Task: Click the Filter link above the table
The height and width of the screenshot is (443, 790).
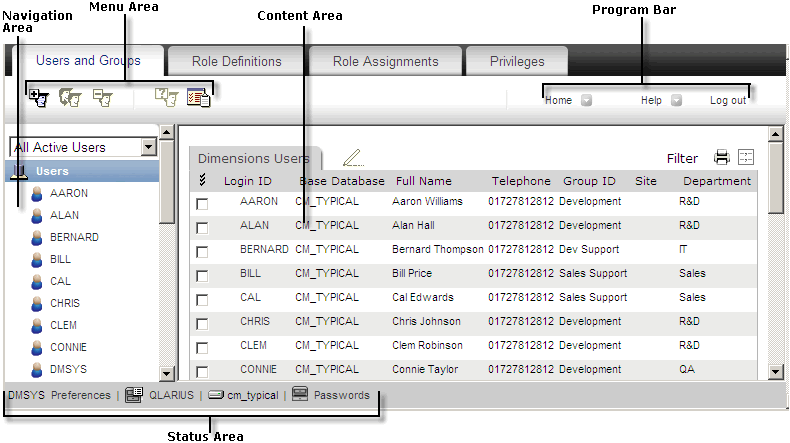Action: pyautogui.click(x=682, y=158)
